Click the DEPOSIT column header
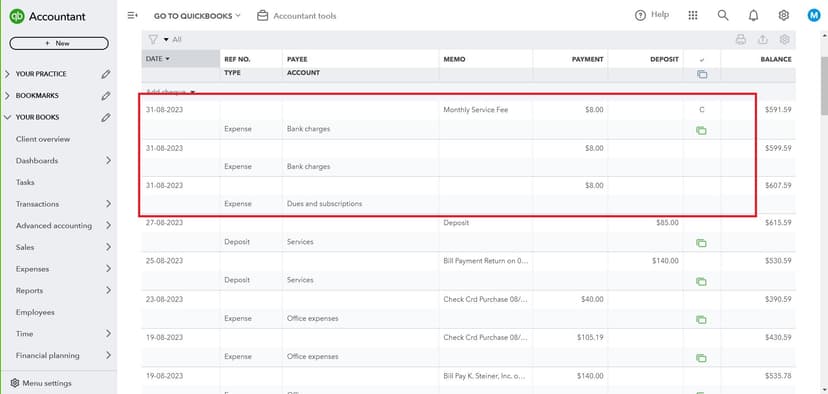 (664, 59)
